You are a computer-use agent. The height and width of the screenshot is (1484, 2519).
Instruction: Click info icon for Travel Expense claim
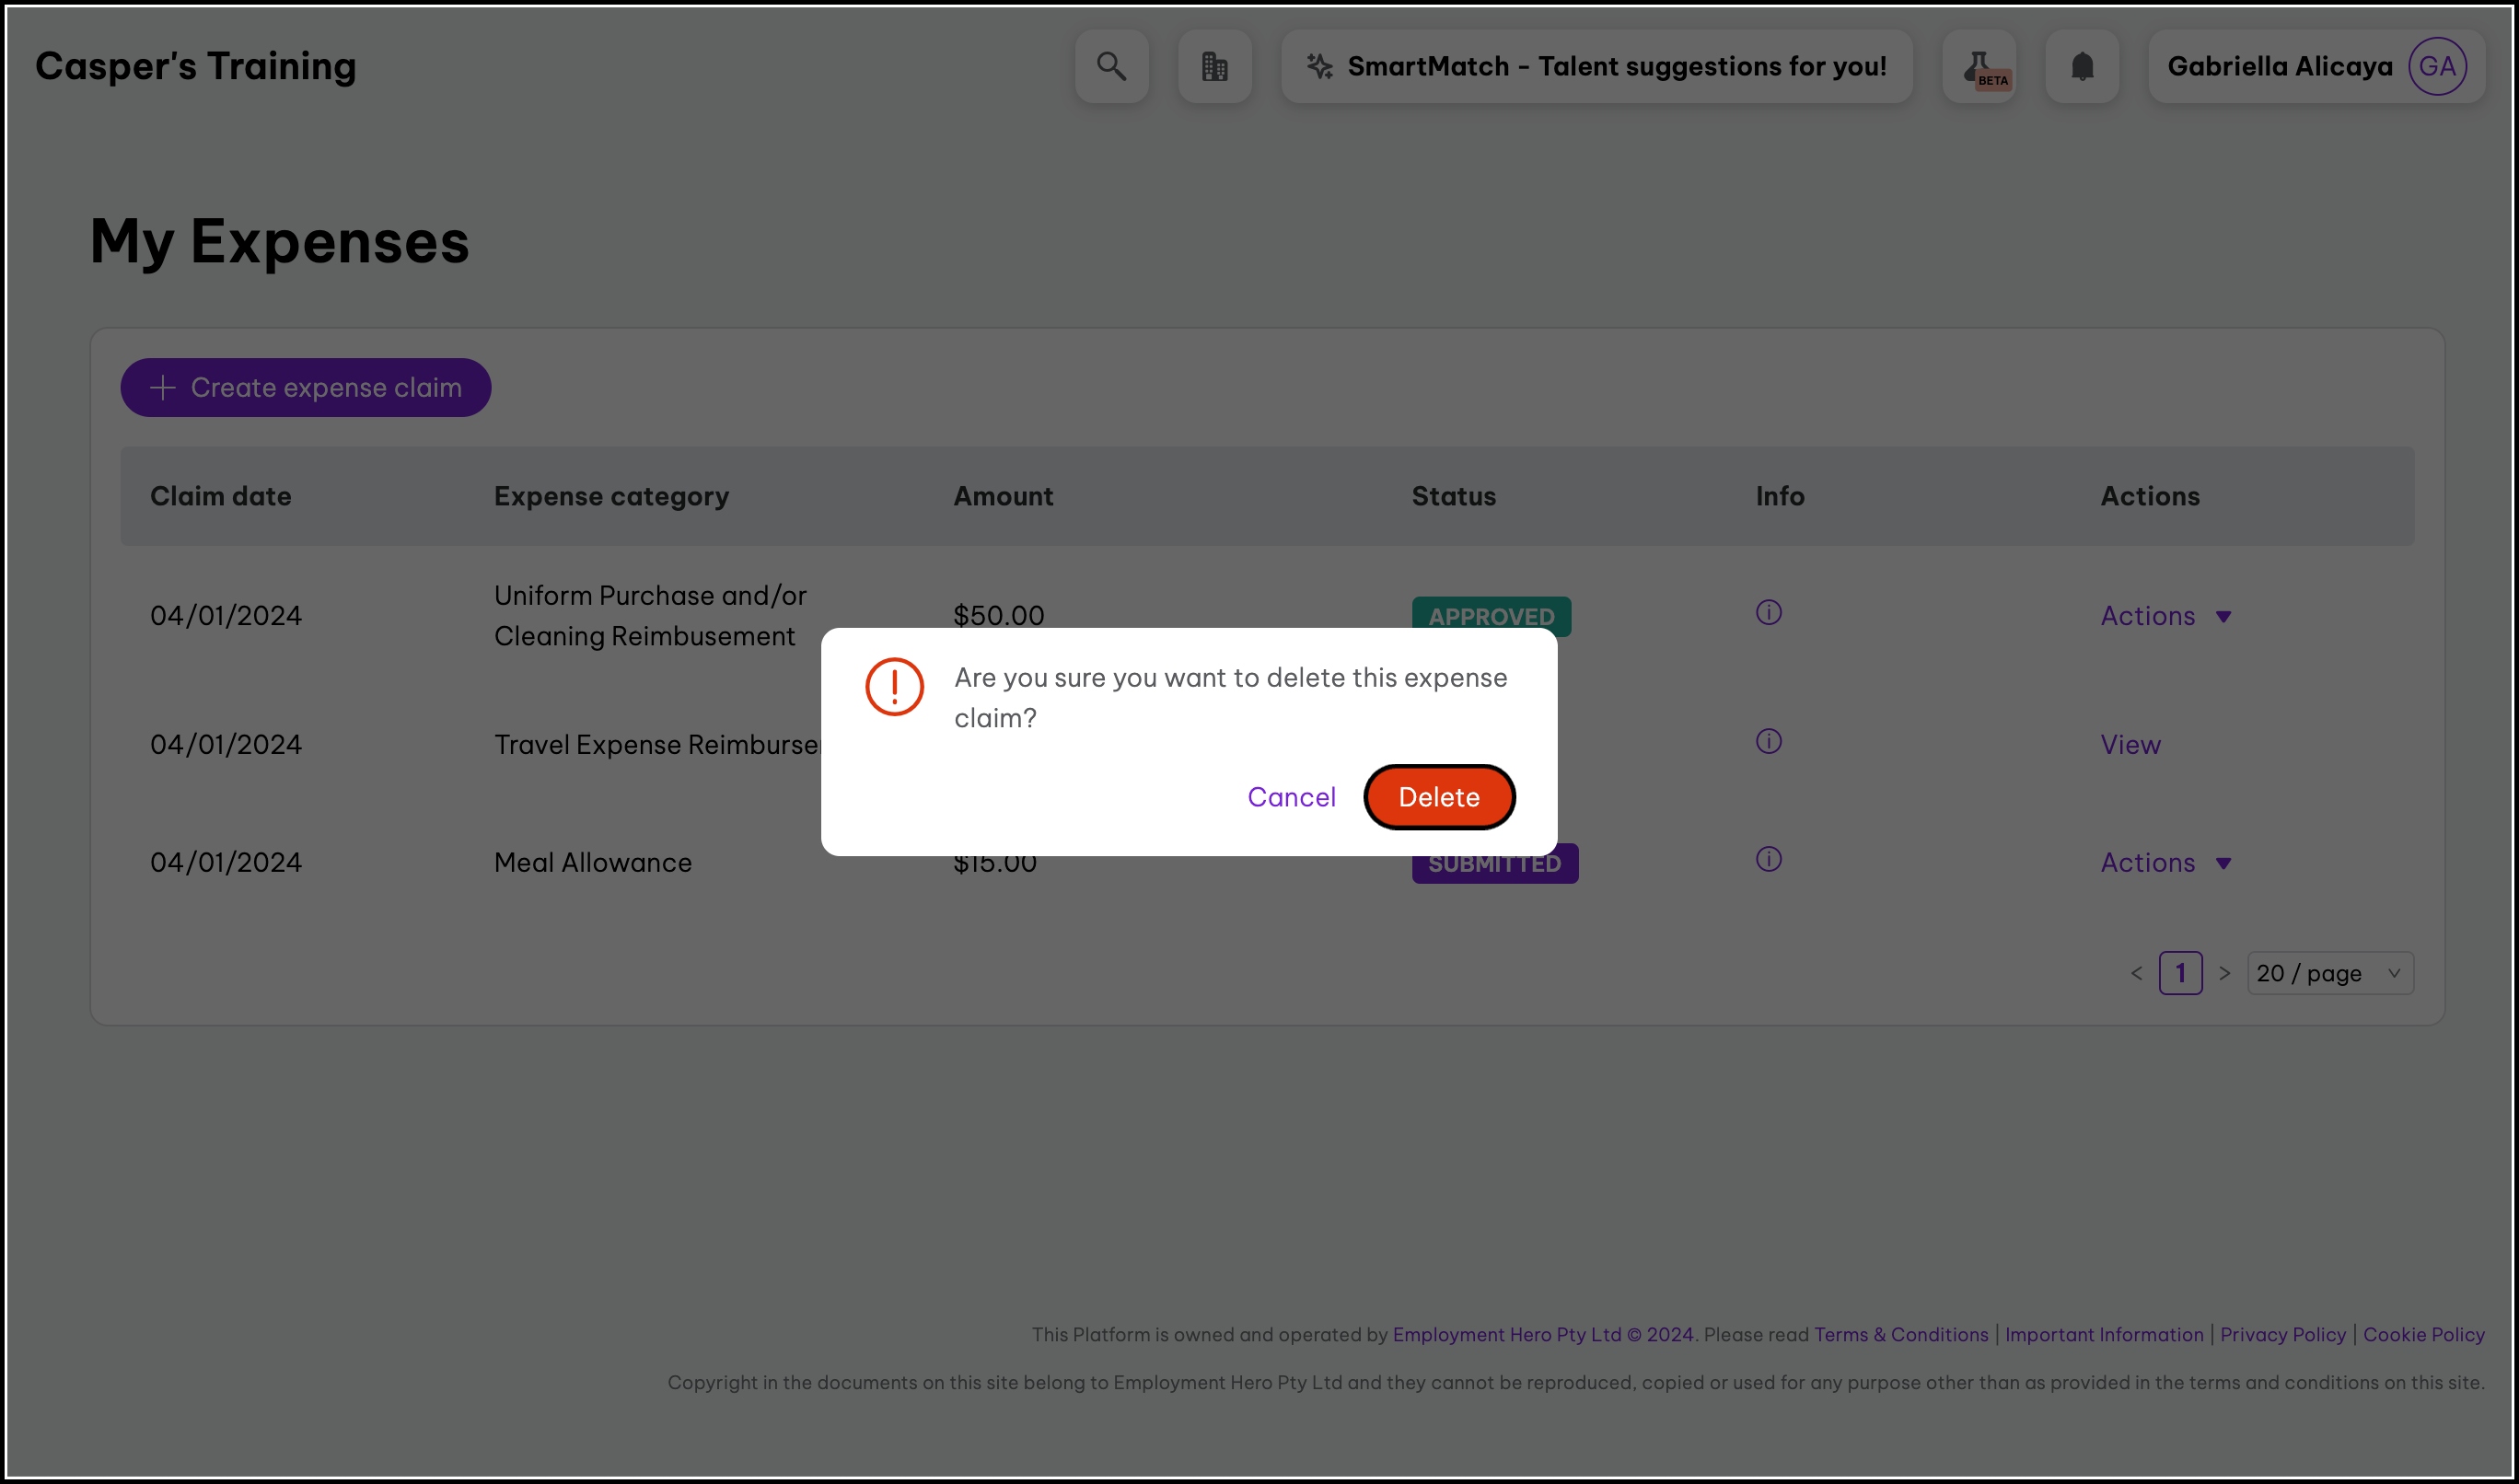[x=1768, y=741]
